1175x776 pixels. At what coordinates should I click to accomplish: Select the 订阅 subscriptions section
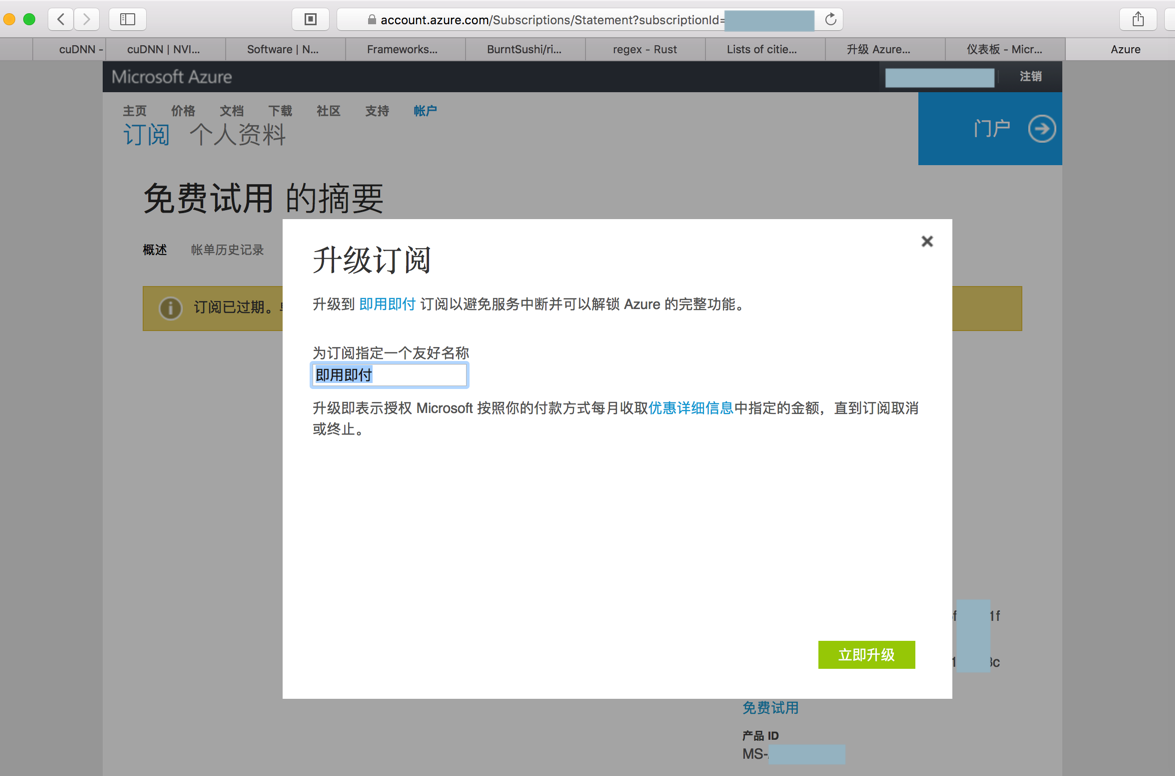point(146,135)
